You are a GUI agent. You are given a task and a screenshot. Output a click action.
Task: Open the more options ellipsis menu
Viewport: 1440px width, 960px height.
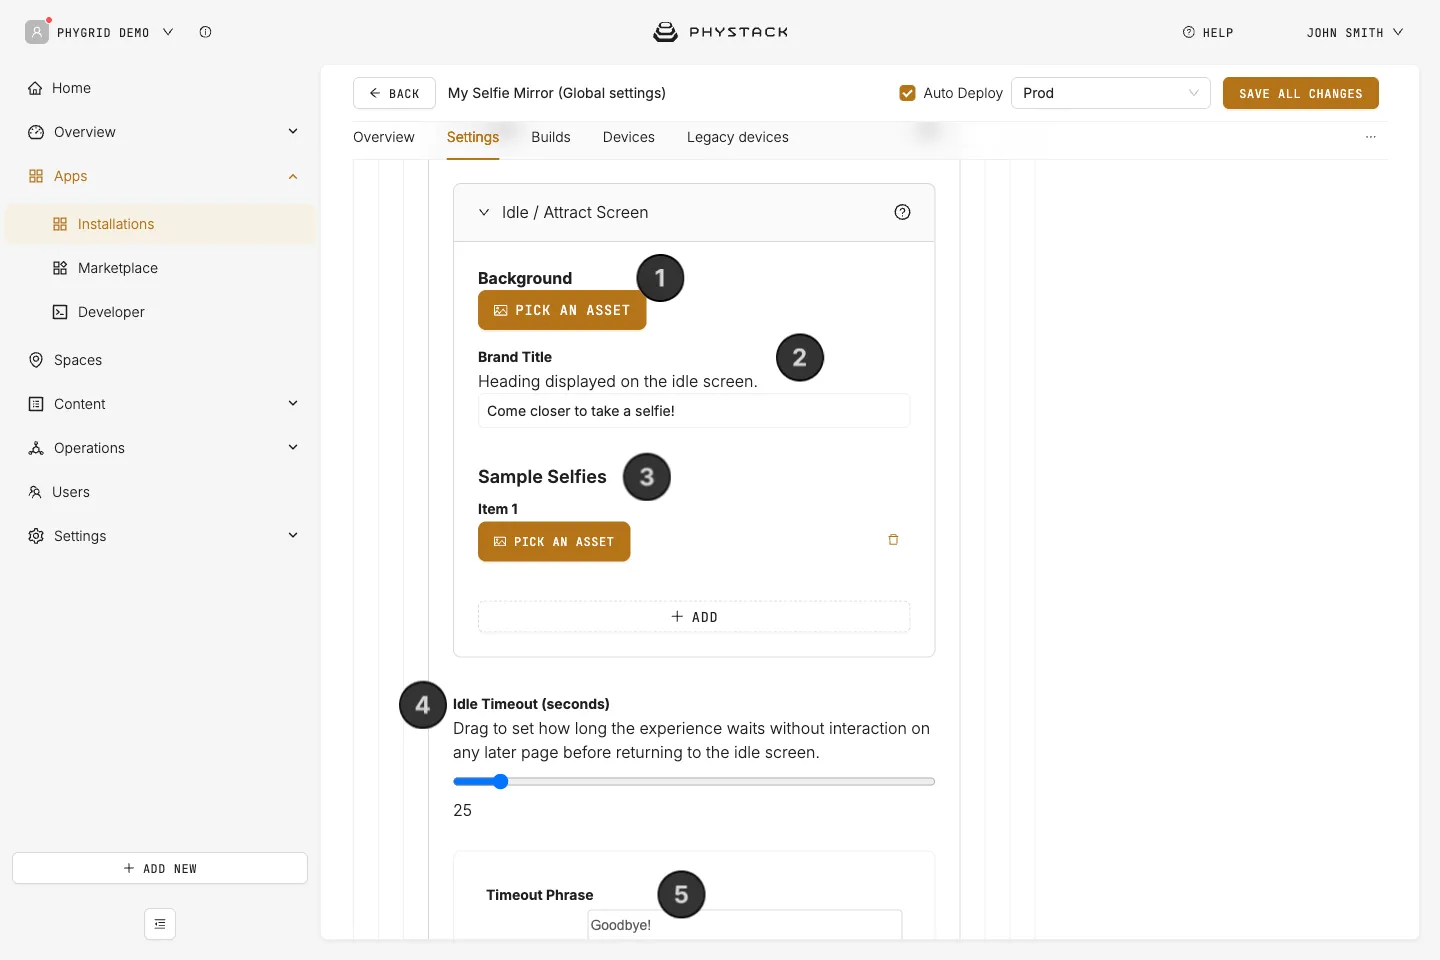1371,137
